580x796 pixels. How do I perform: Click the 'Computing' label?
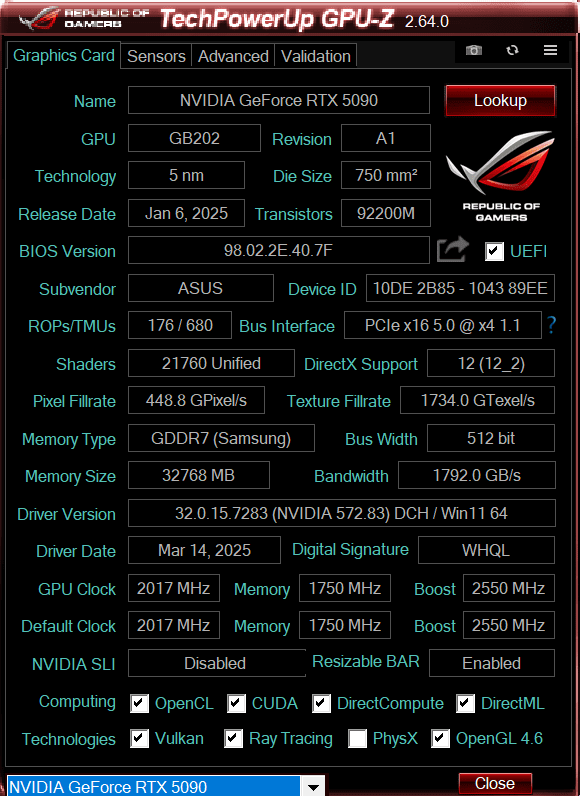pos(77,701)
